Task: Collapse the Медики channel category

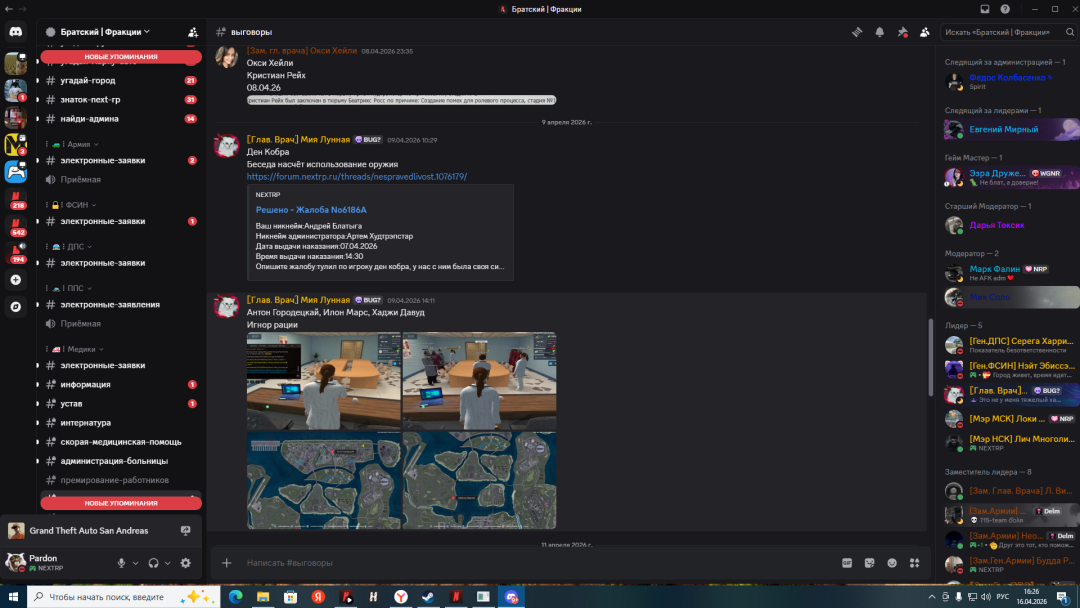Action: click(x=83, y=349)
